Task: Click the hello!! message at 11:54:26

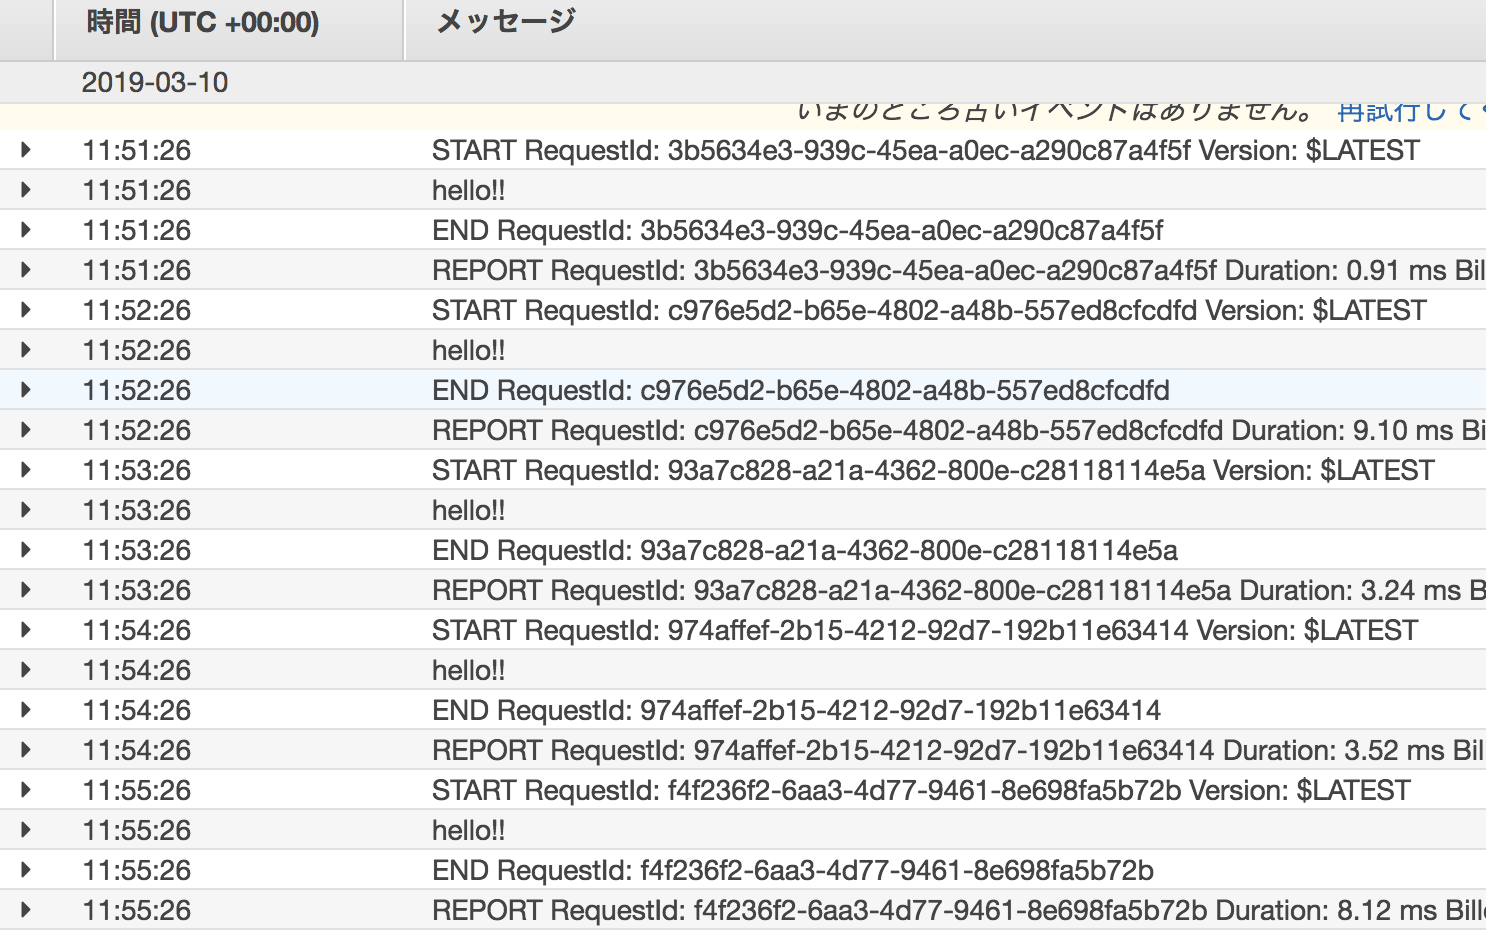Action: 469,670
